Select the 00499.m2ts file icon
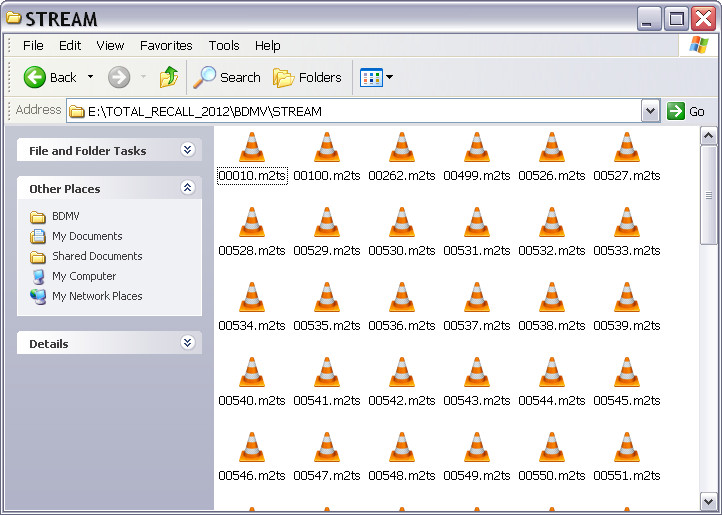This screenshot has height=515, width=722. tap(477, 147)
